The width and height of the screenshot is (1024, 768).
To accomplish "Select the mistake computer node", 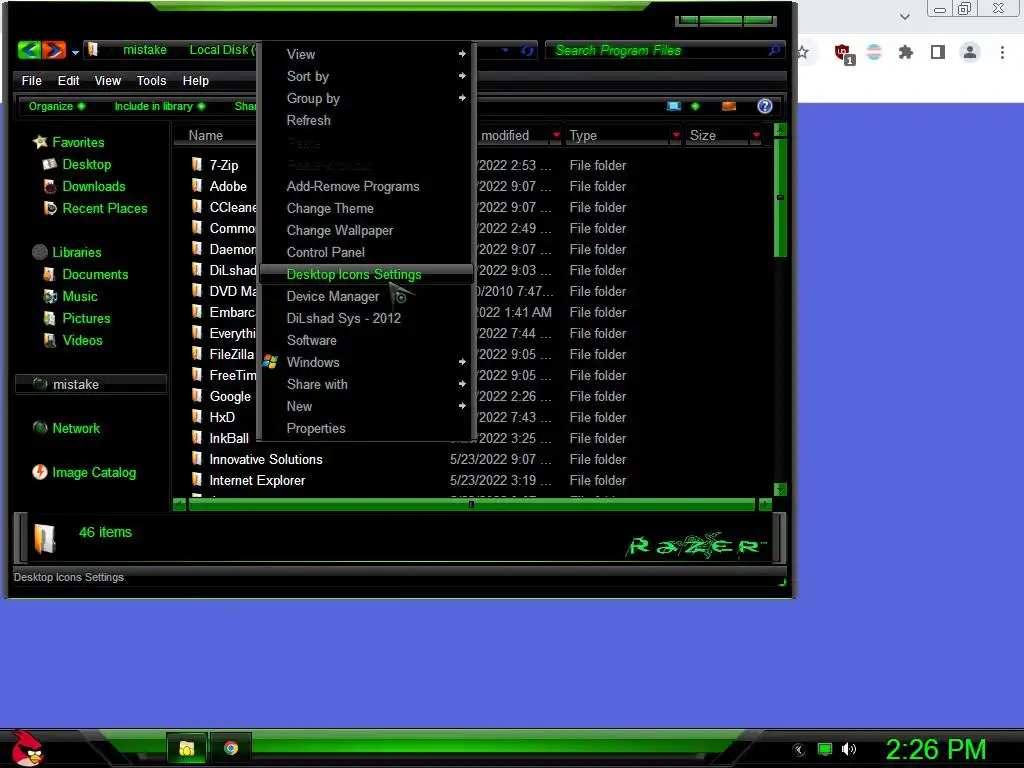I will pos(91,384).
